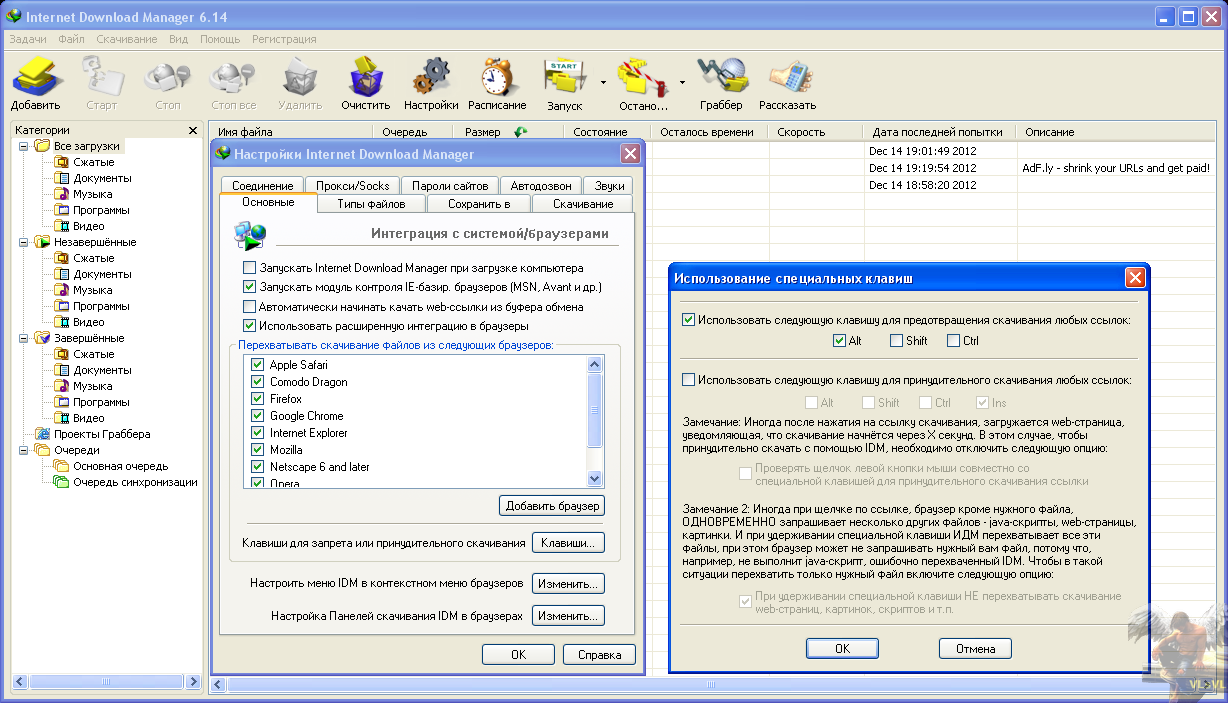This screenshot has height=703, width=1228.
Task: Click the Добавить браузер button
Action: pos(552,506)
